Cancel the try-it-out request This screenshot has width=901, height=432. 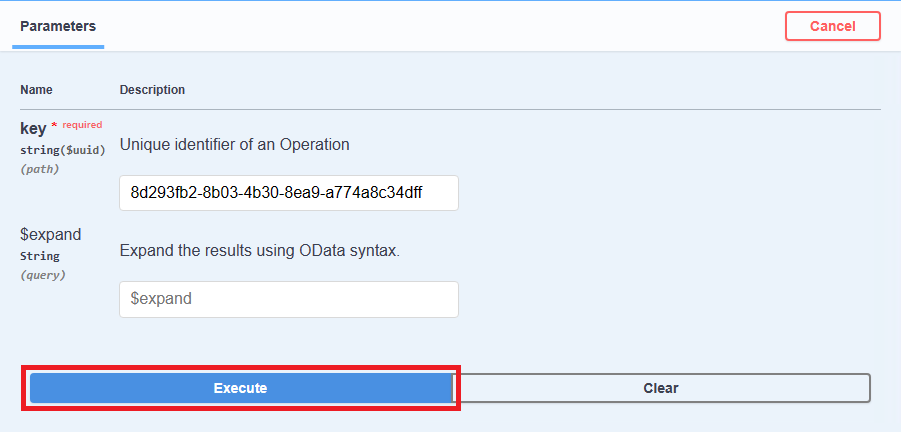(832, 26)
